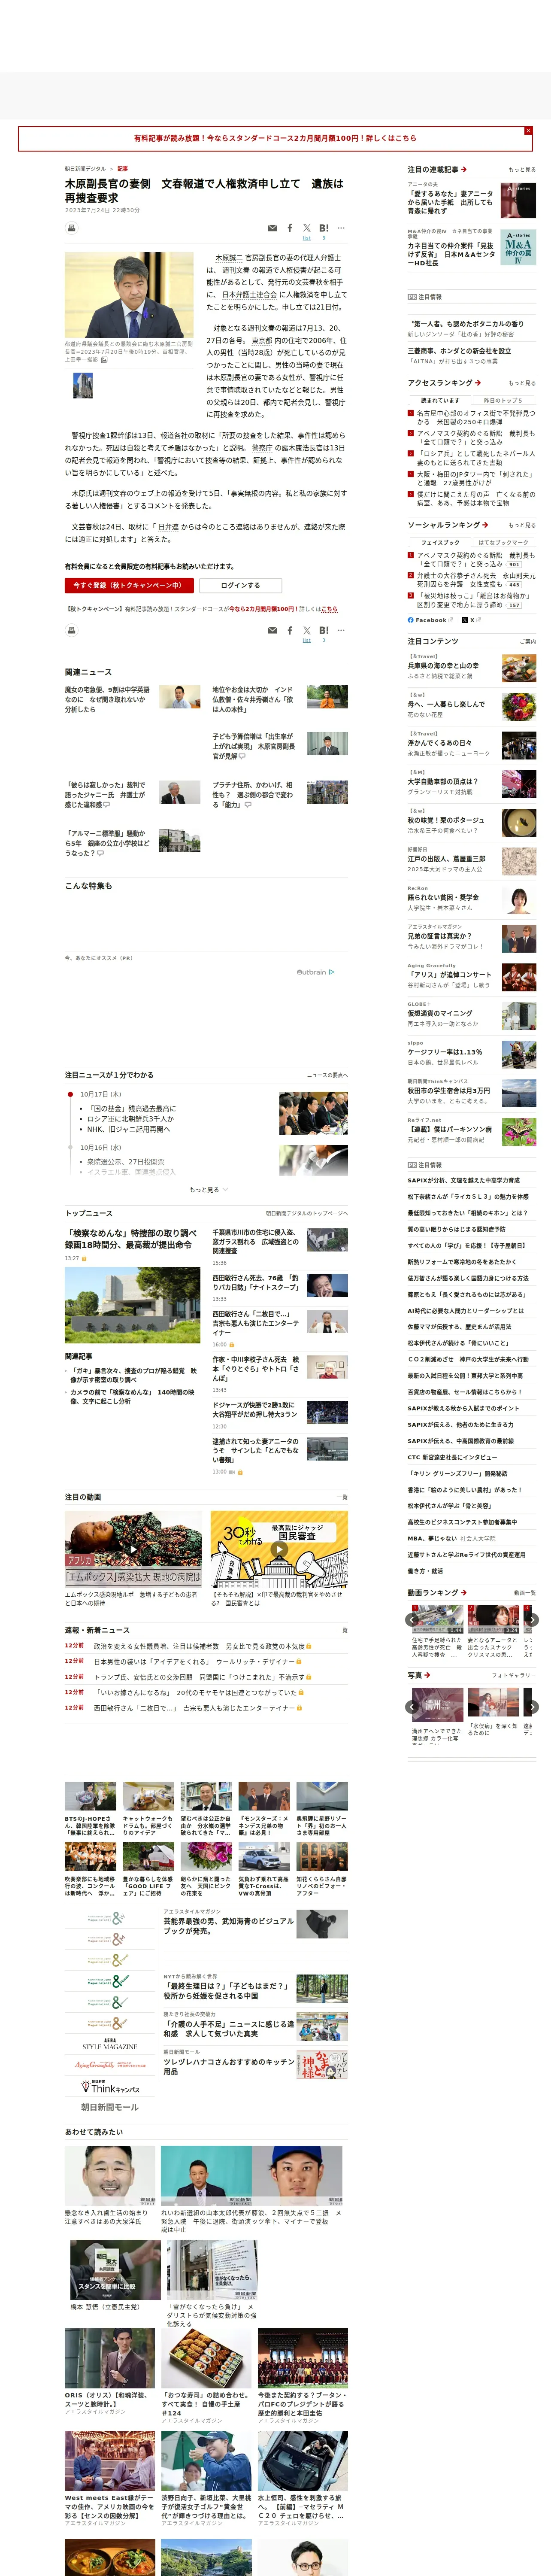Viewport: 551px width, 2576px height.
Task: Open 動画一覧 link beside video ranking
Action: (525, 1593)
